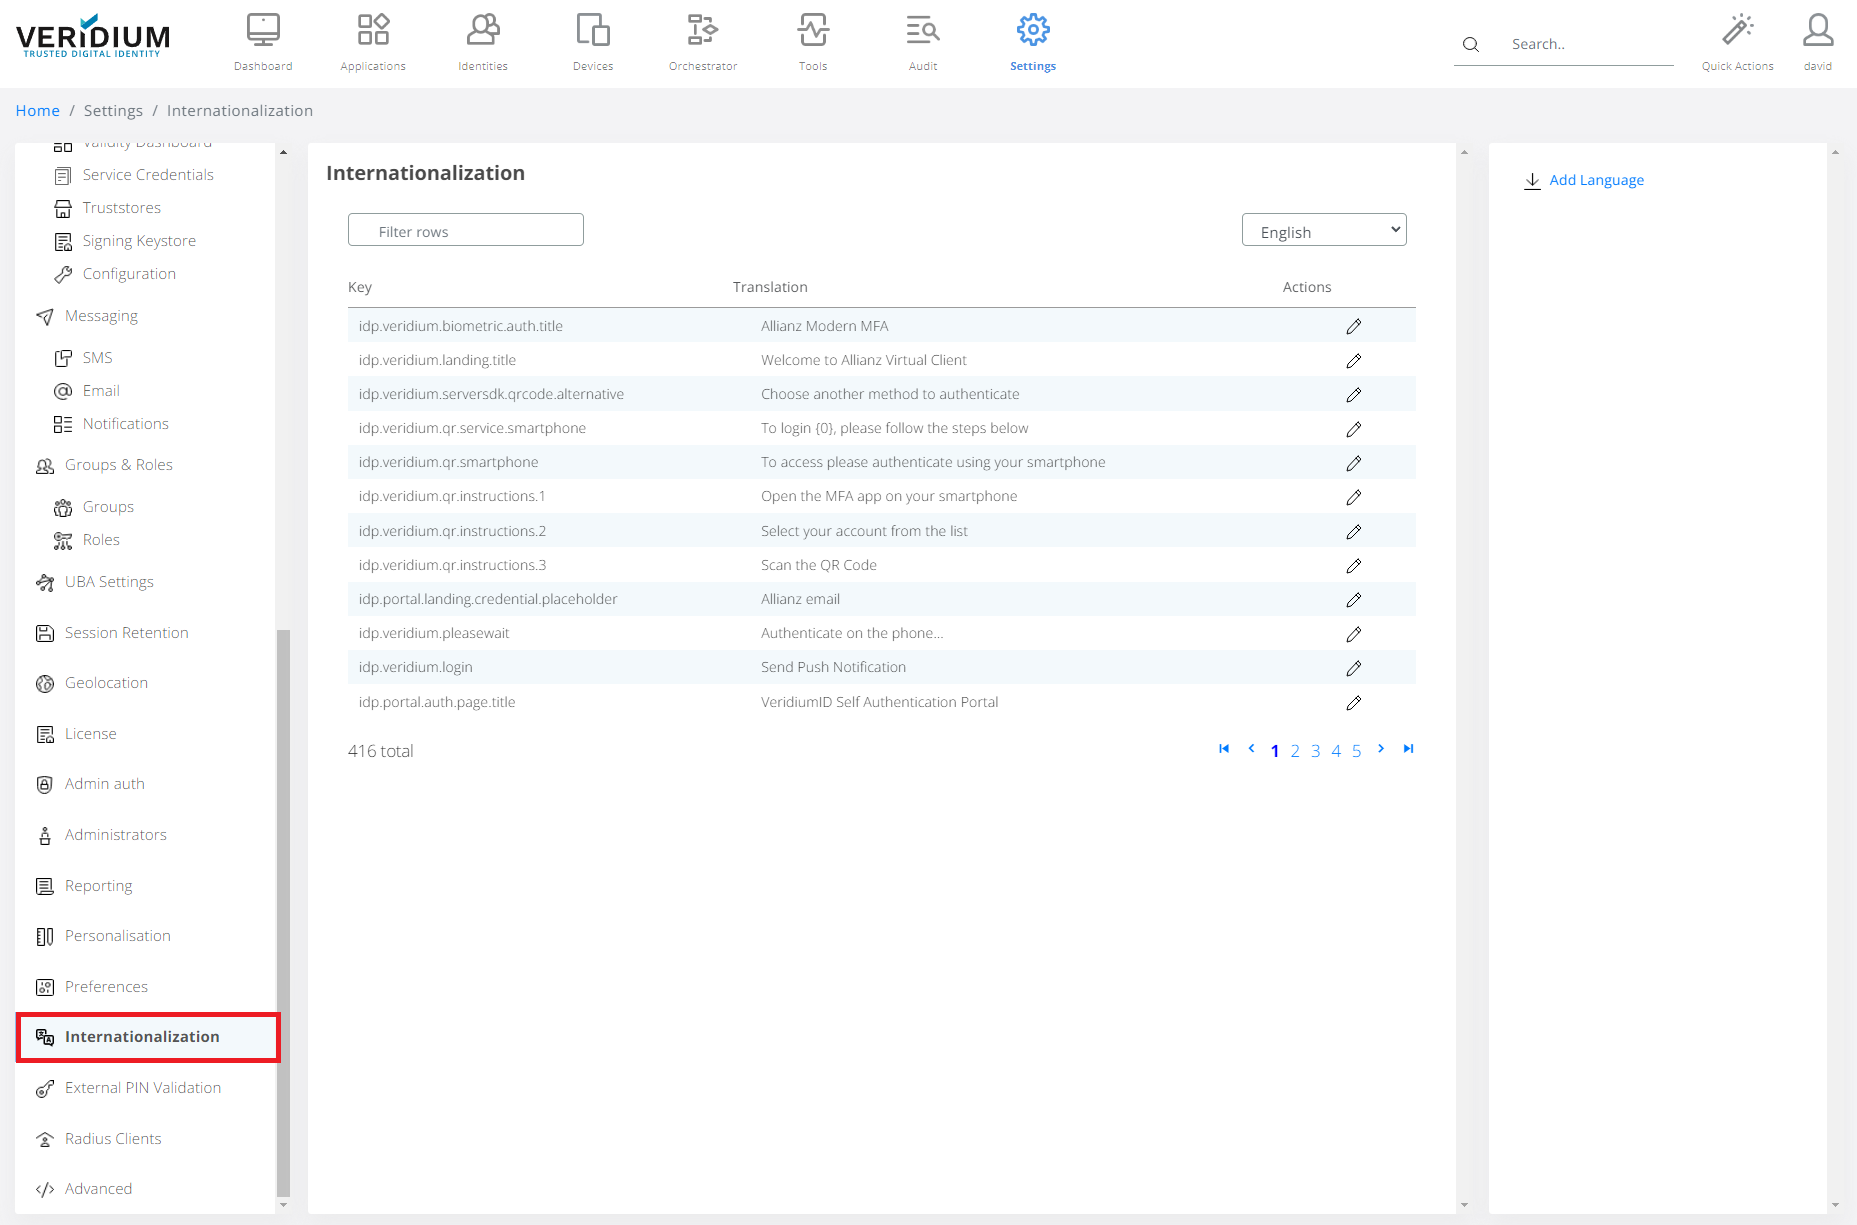Open the English language dropdown
Image resolution: width=1857 pixels, height=1225 pixels.
pos(1323,231)
